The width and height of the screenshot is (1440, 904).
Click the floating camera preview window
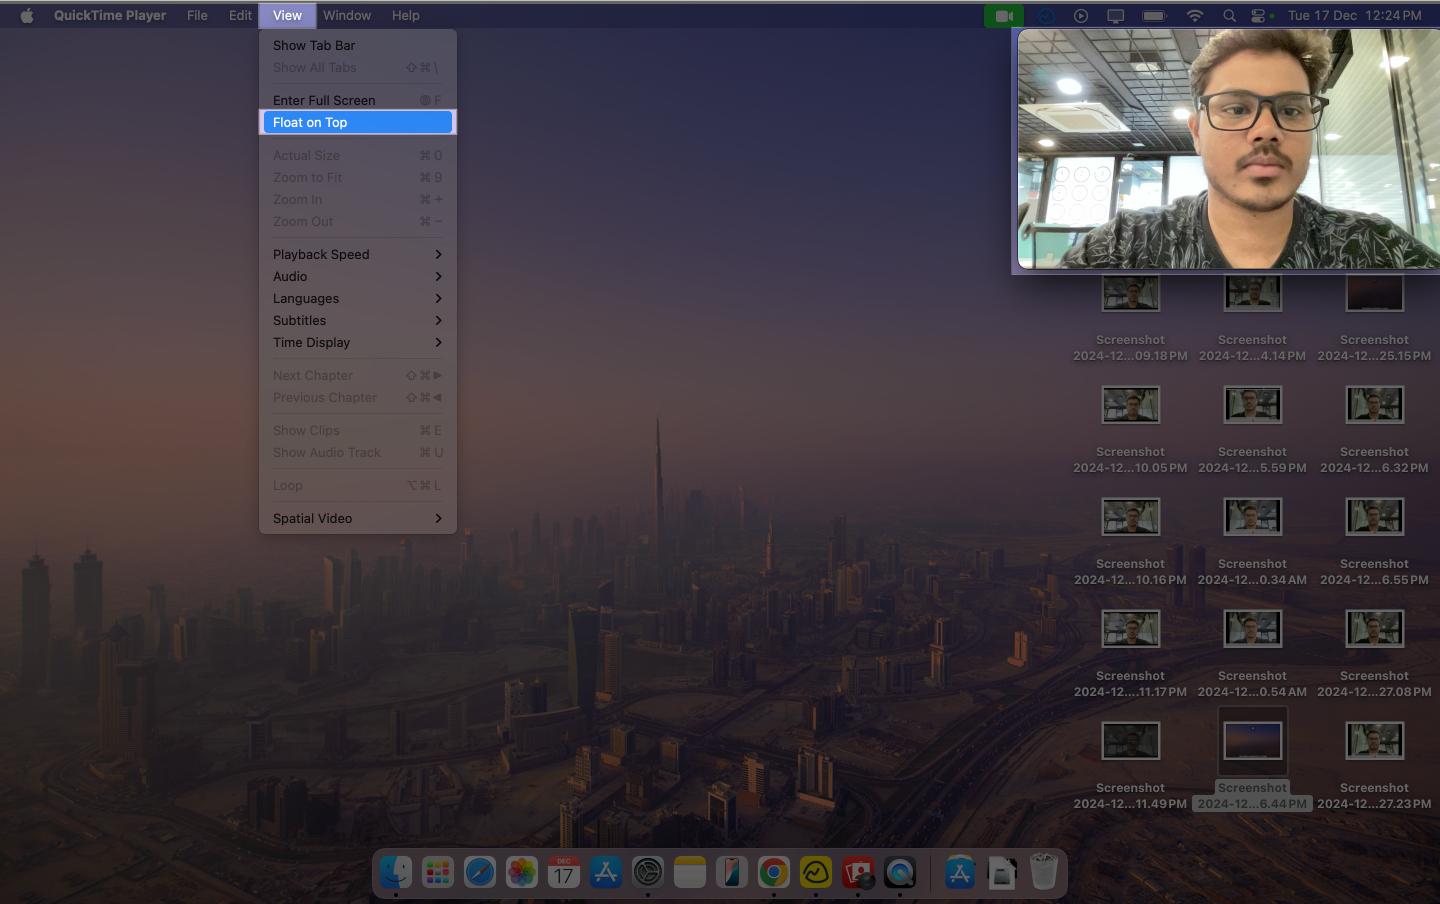(1228, 149)
